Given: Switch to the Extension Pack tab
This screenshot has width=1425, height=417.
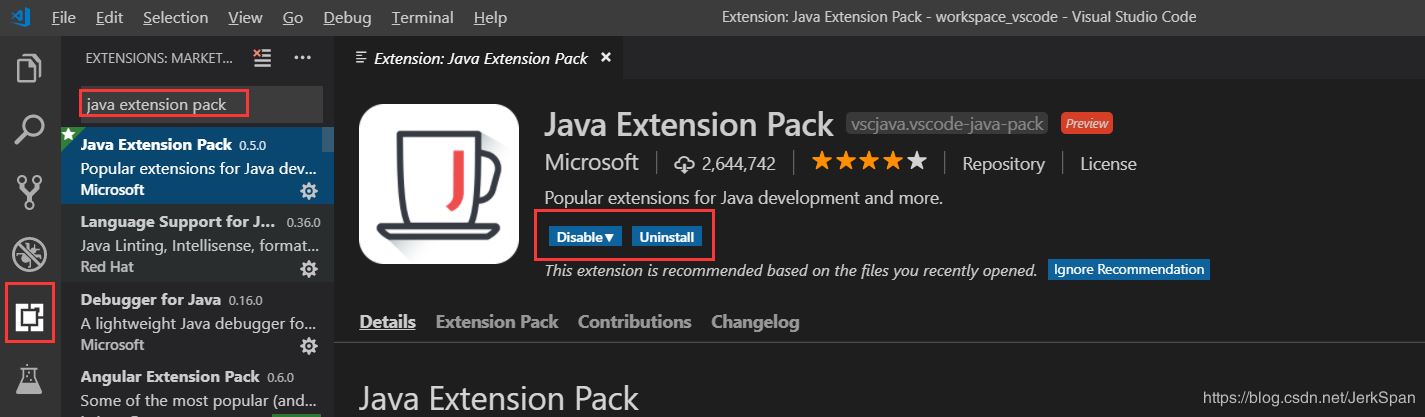Looking at the screenshot, I should click(497, 322).
